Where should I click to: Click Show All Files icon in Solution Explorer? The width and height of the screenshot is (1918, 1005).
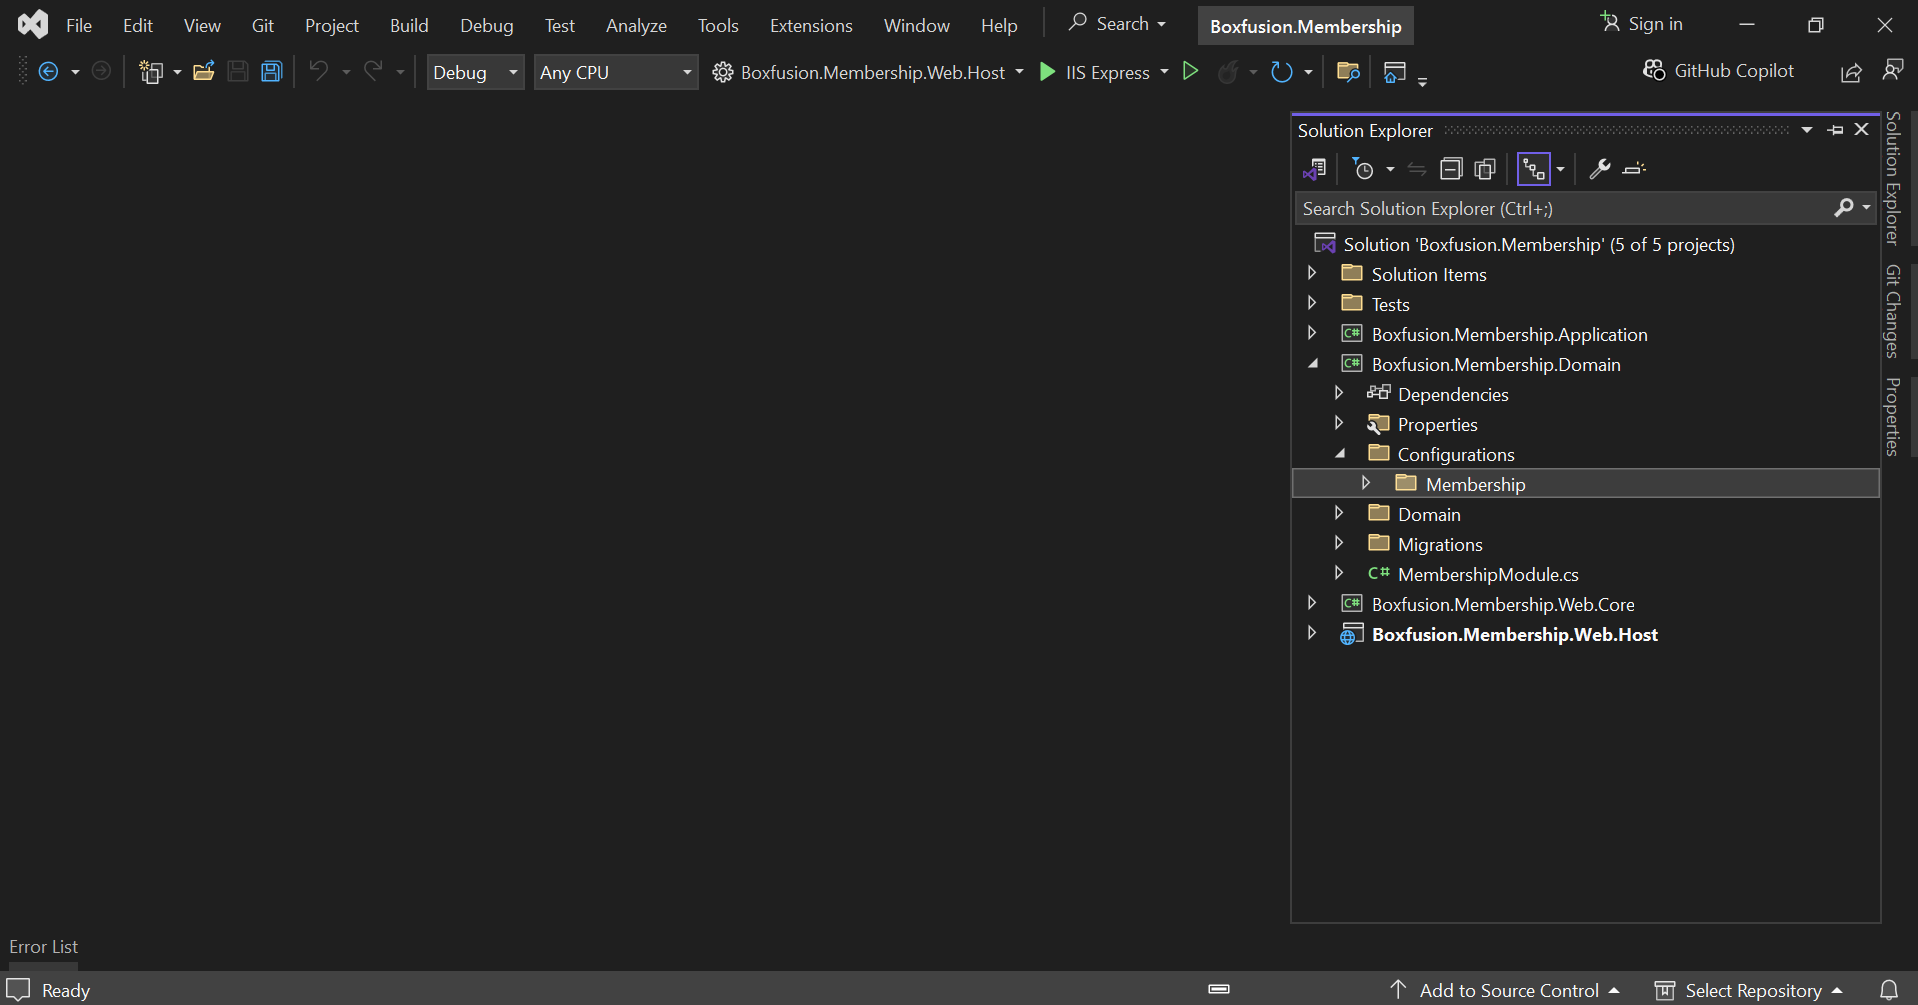click(x=1485, y=169)
